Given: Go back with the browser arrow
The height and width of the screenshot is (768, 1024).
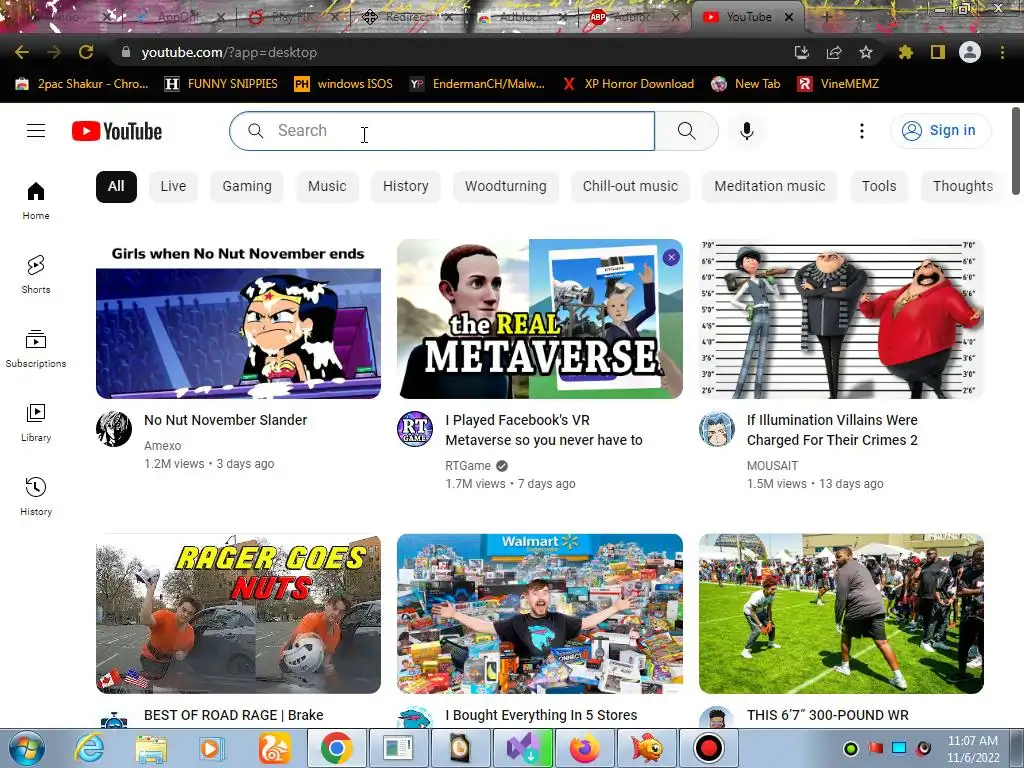Looking at the screenshot, I should pyautogui.click(x=22, y=52).
